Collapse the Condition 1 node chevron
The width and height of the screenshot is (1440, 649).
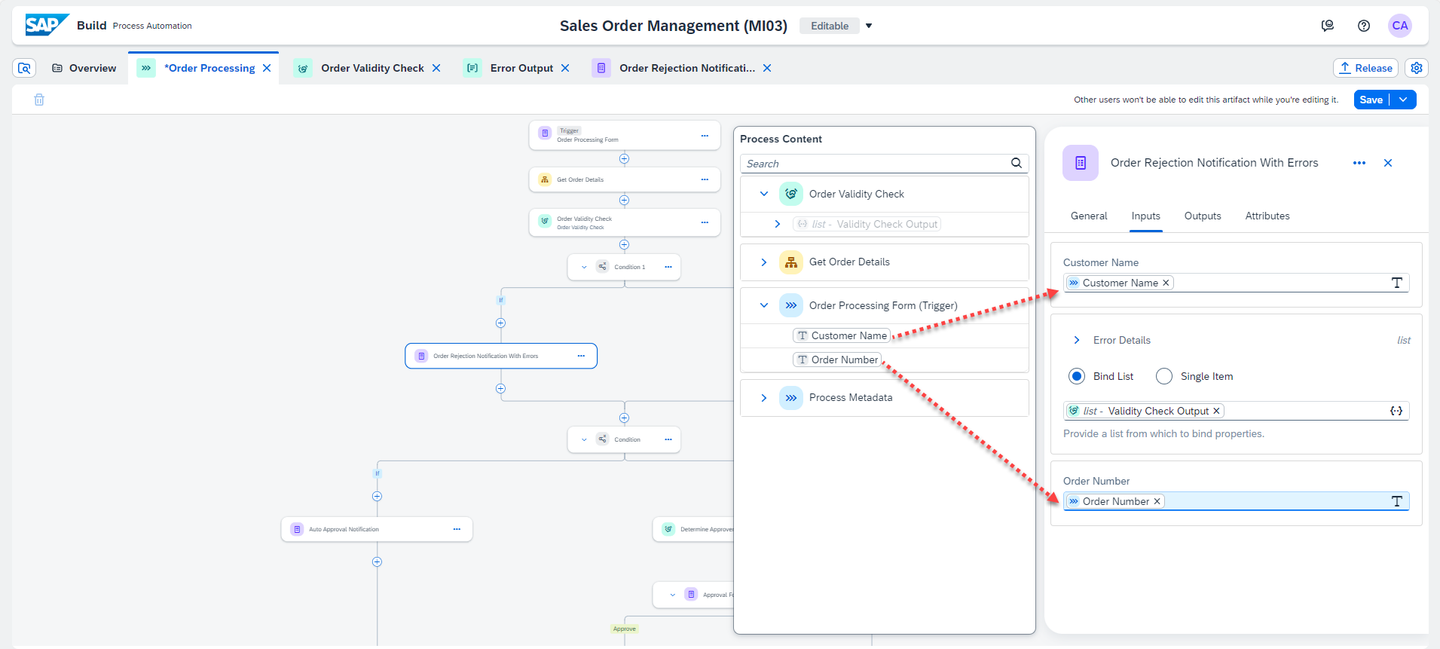584,267
